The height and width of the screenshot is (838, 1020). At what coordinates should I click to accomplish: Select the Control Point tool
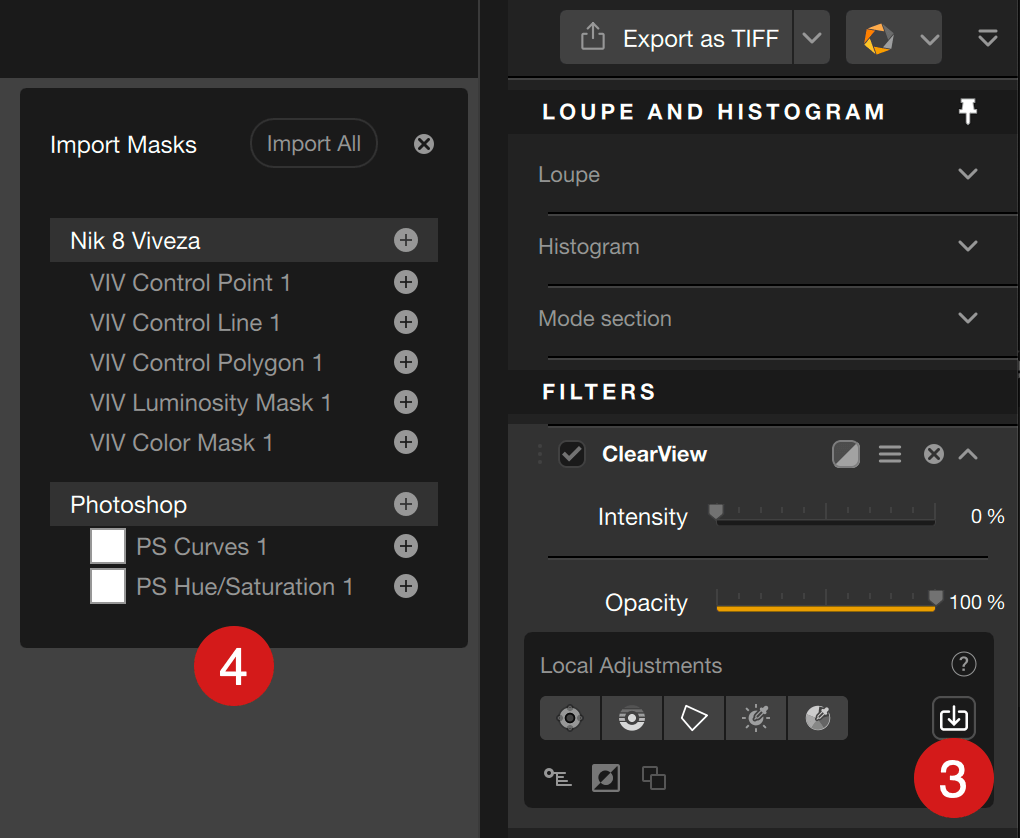tap(570, 718)
